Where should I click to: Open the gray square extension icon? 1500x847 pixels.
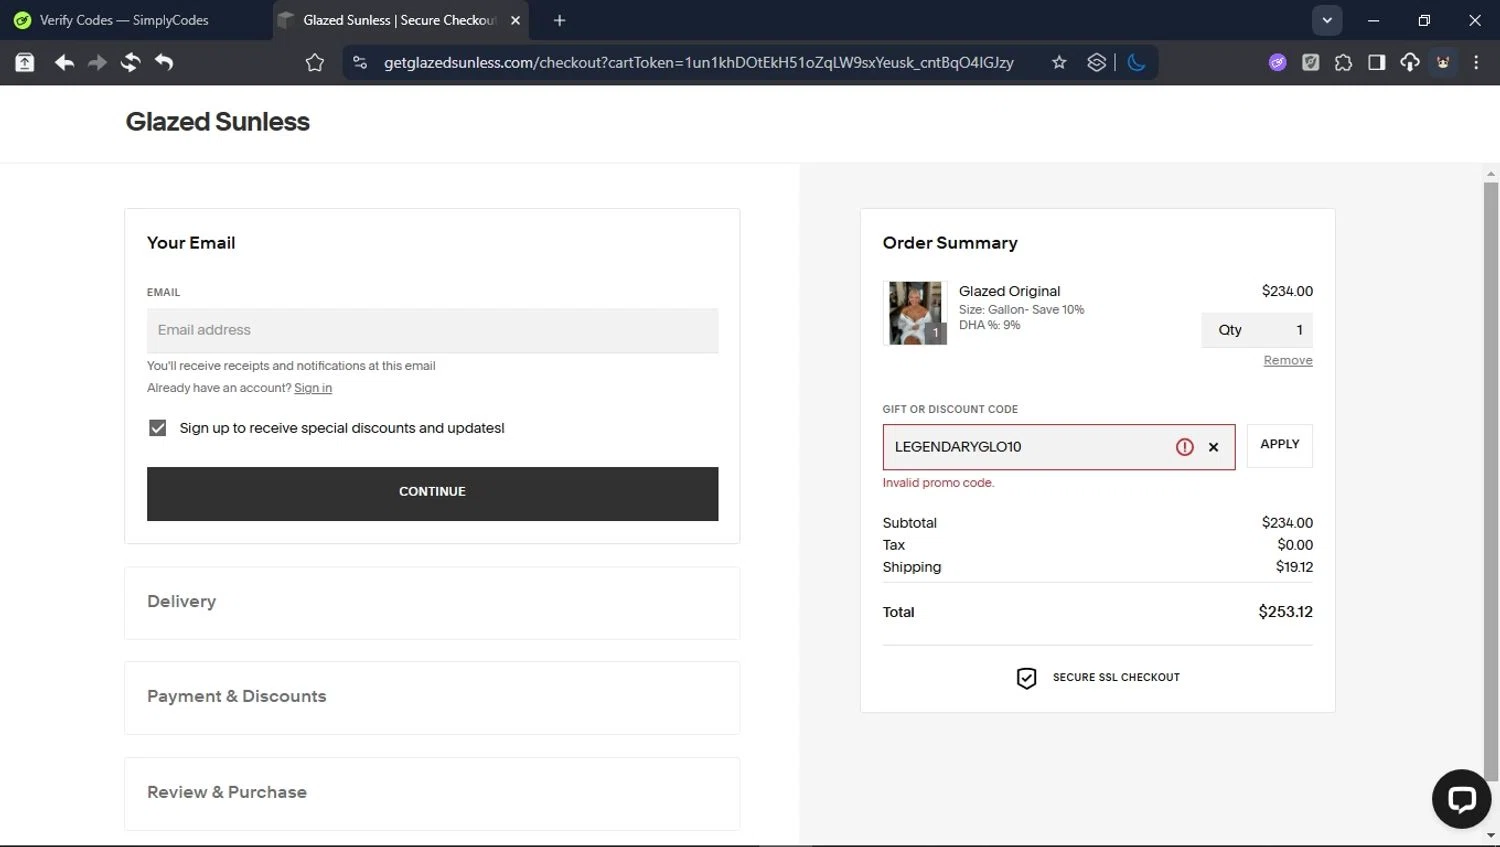click(1310, 63)
